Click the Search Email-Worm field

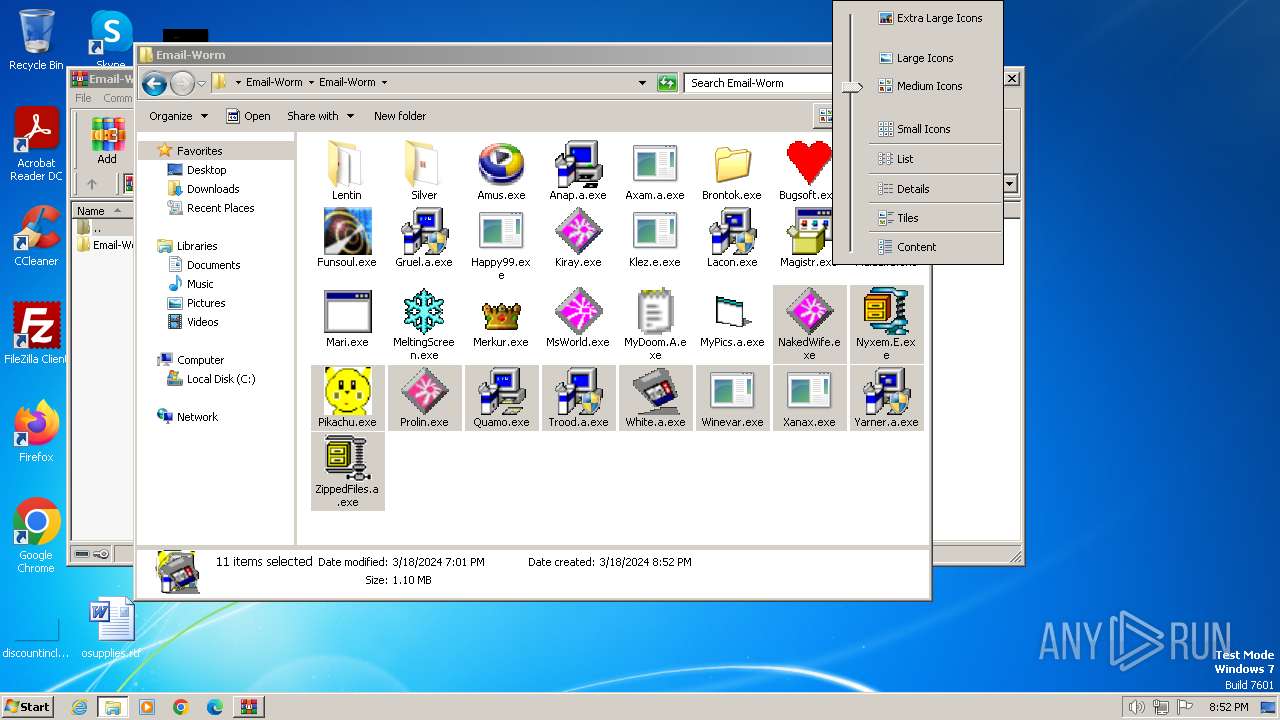[x=760, y=83]
